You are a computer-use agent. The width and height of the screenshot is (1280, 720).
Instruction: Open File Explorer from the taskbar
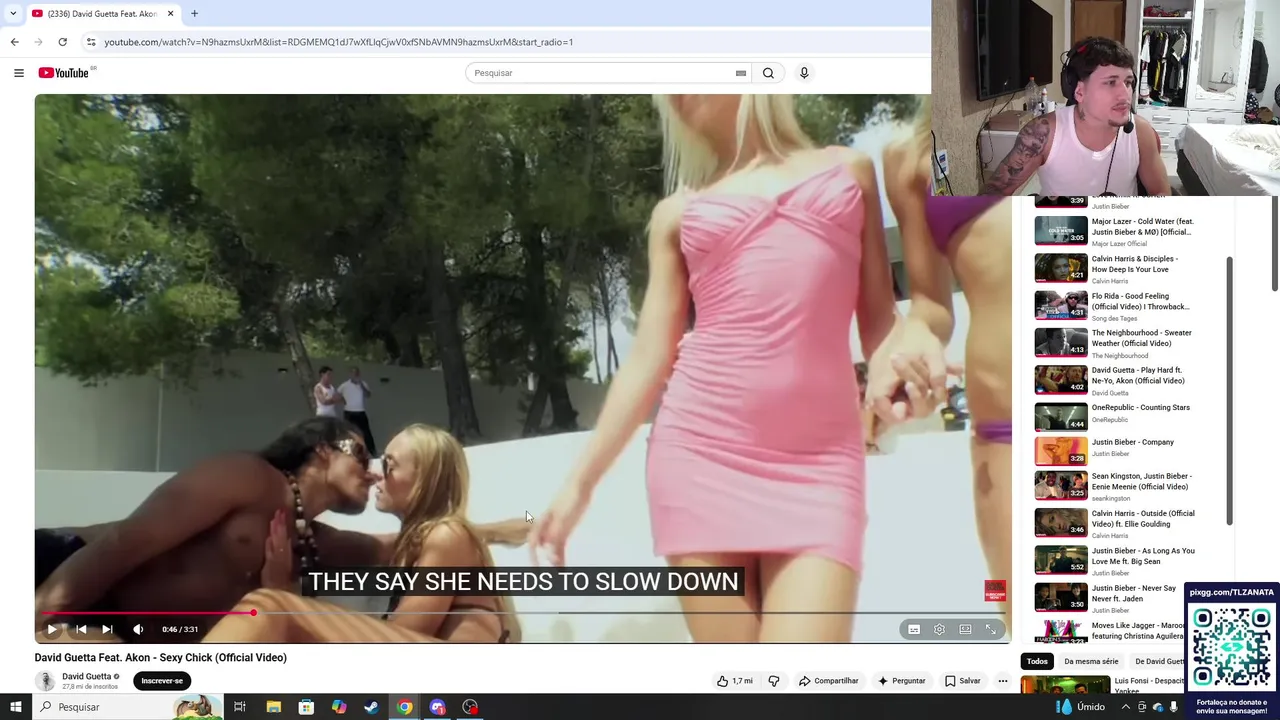[x=273, y=707]
